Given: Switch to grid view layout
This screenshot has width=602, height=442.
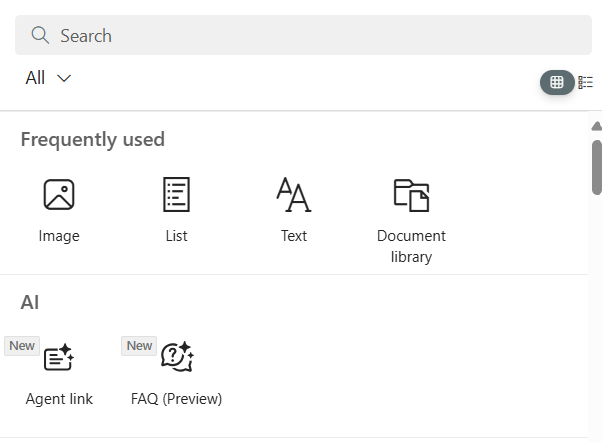Looking at the screenshot, I should tap(557, 82).
